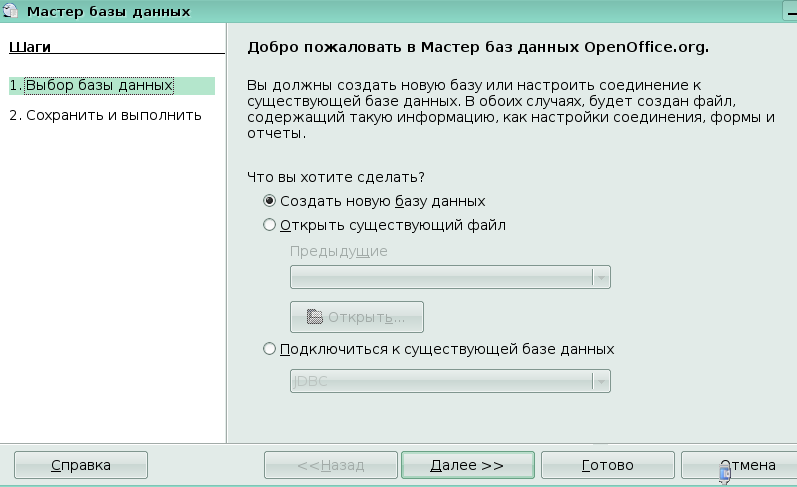
Task: Click the Предыдущие label above the dropdown
Action: pyautogui.click(x=338, y=251)
